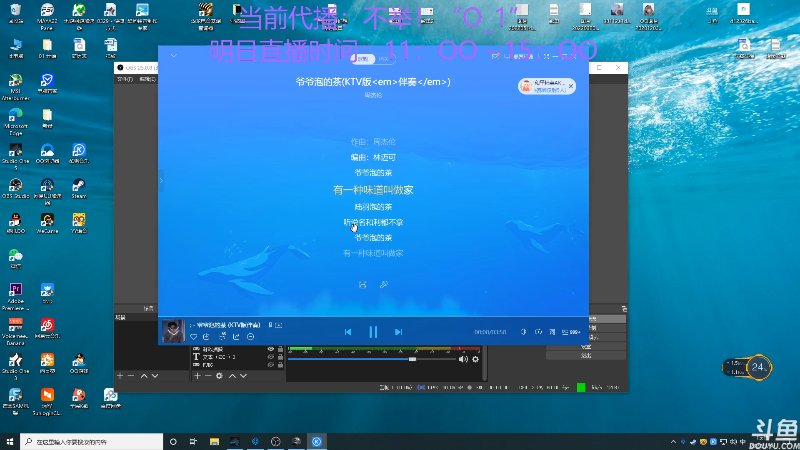The height and width of the screenshot is (450, 800).
Task: Click the OBS mixer volume slider handle
Action: coord(412,359)
